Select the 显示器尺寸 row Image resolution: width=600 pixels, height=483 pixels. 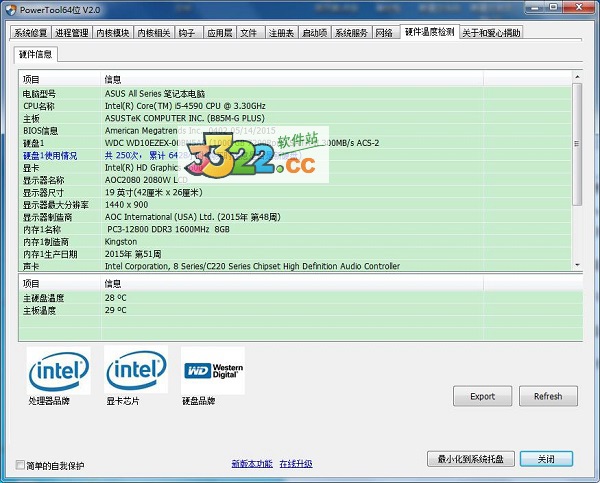[x=295, y=193]
